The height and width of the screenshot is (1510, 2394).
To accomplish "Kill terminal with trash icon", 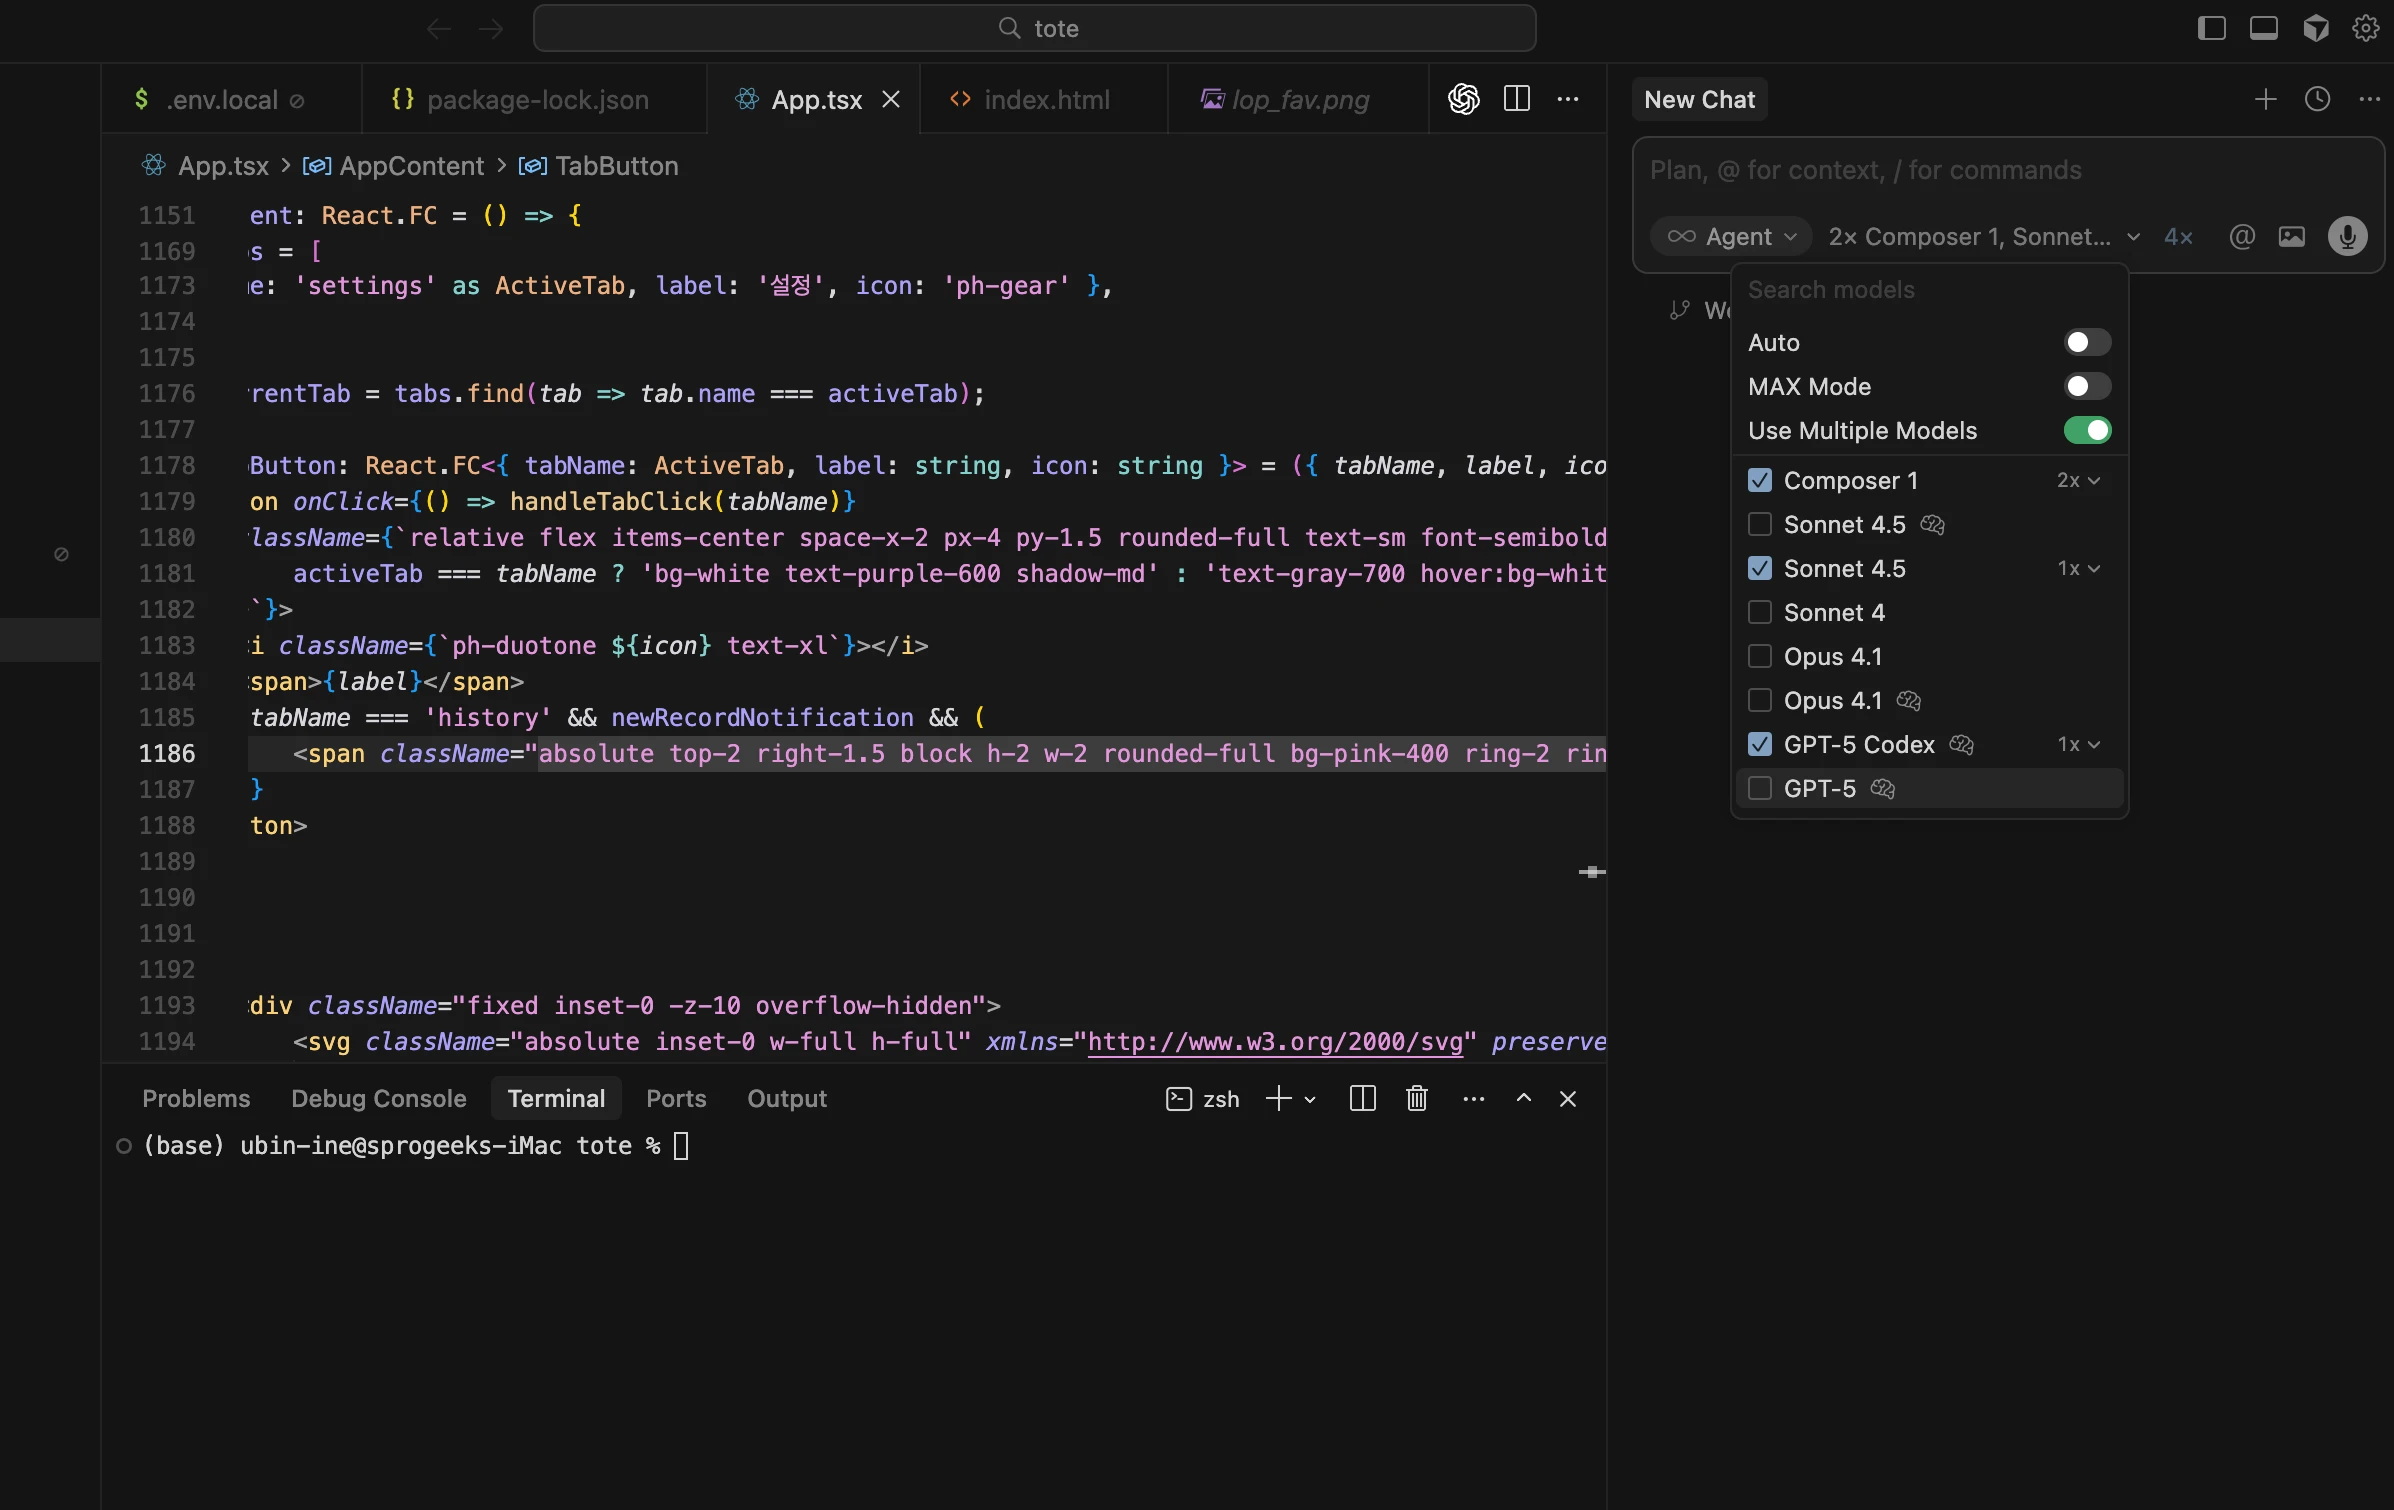I will (x=1416, y=1098).
